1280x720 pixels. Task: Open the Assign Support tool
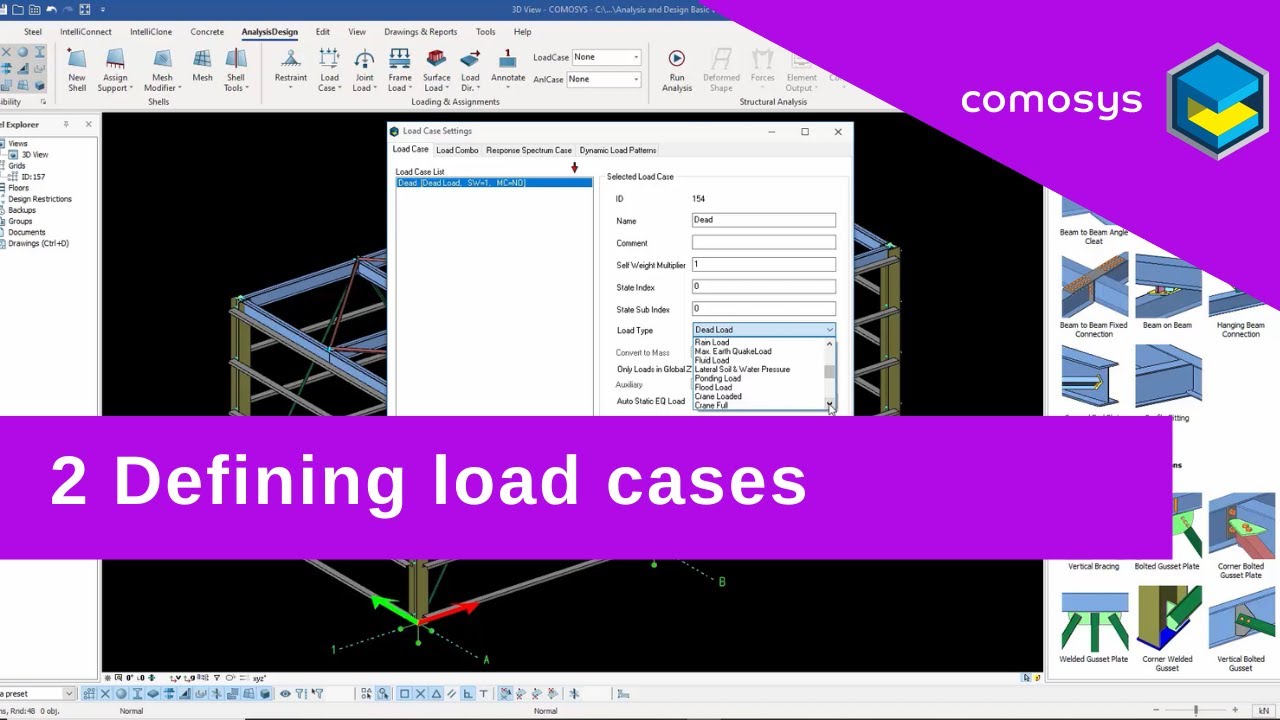[x=115, y=70]
